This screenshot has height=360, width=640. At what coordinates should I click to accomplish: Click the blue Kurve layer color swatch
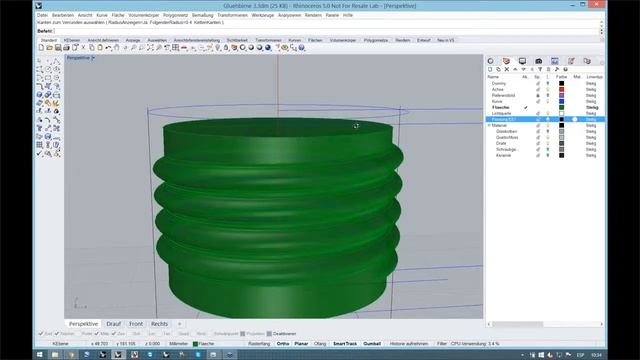(x=562, y=101)
